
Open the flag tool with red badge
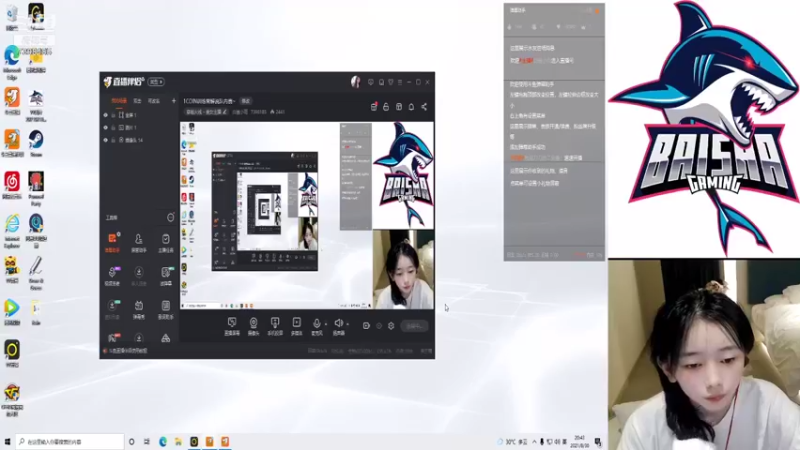113,338
